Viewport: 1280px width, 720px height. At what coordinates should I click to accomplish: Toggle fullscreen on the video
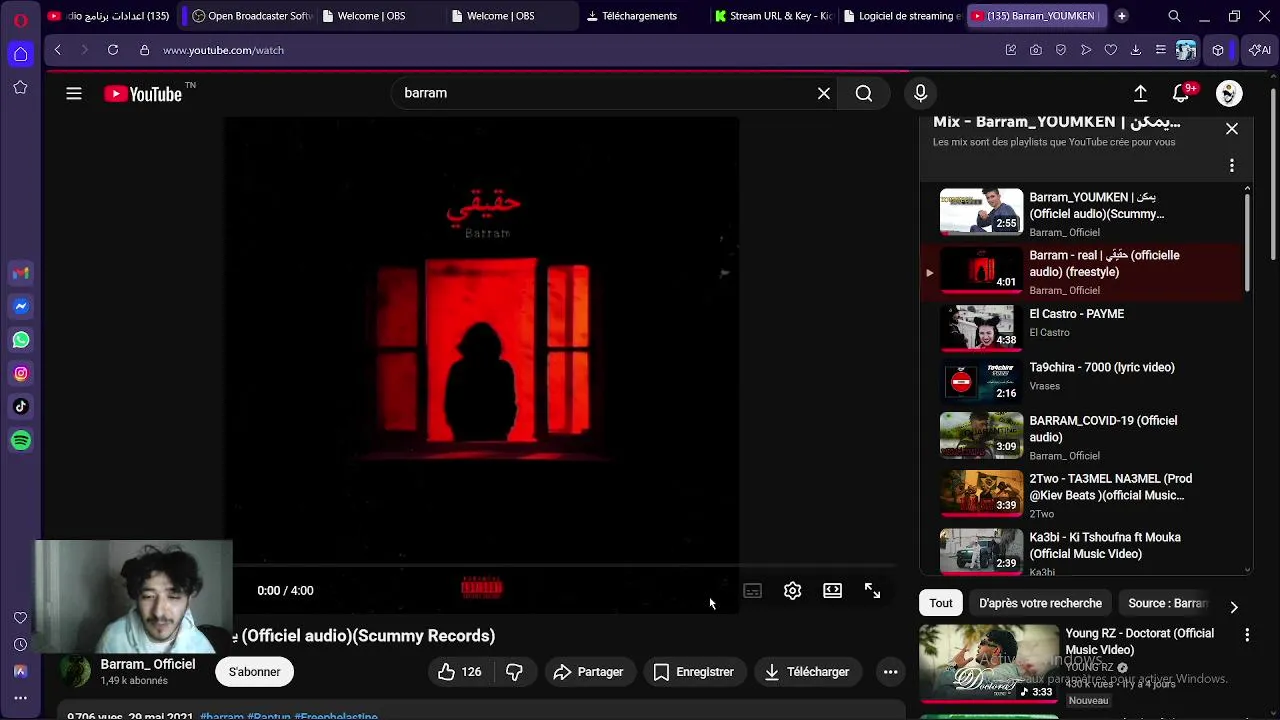point(873,591)
